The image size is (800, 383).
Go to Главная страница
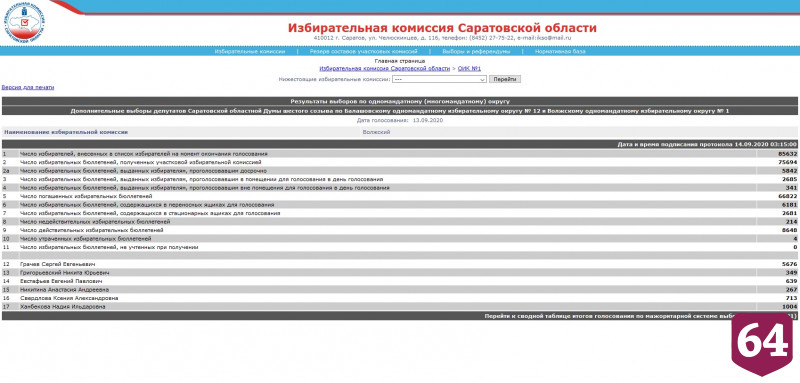[x=399, y=61]
